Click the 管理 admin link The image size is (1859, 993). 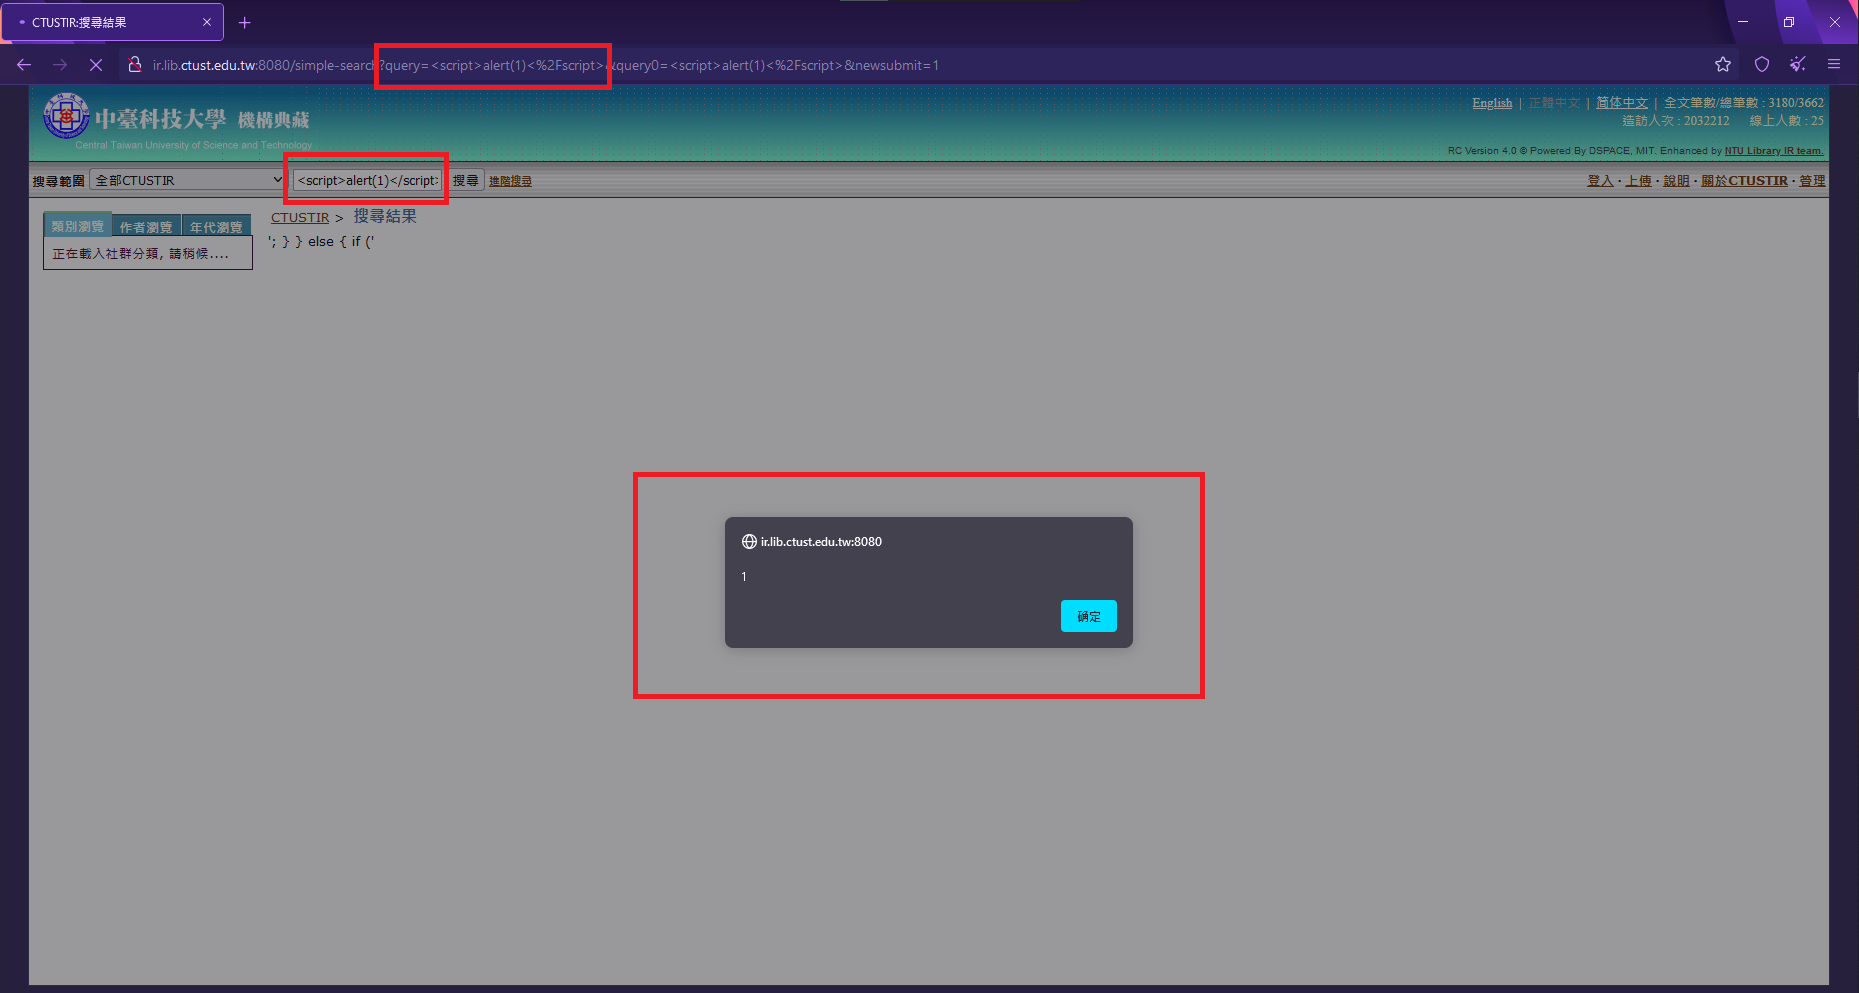1812,181
